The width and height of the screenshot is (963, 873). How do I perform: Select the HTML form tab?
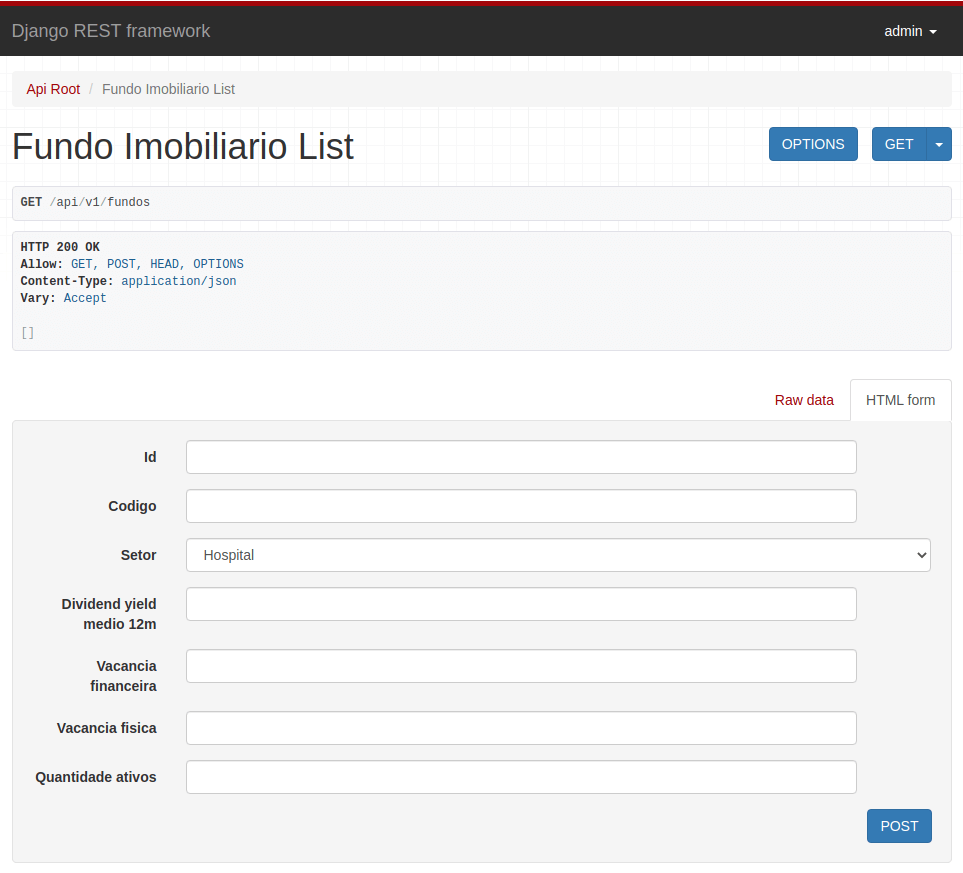(x=900, y=400)
